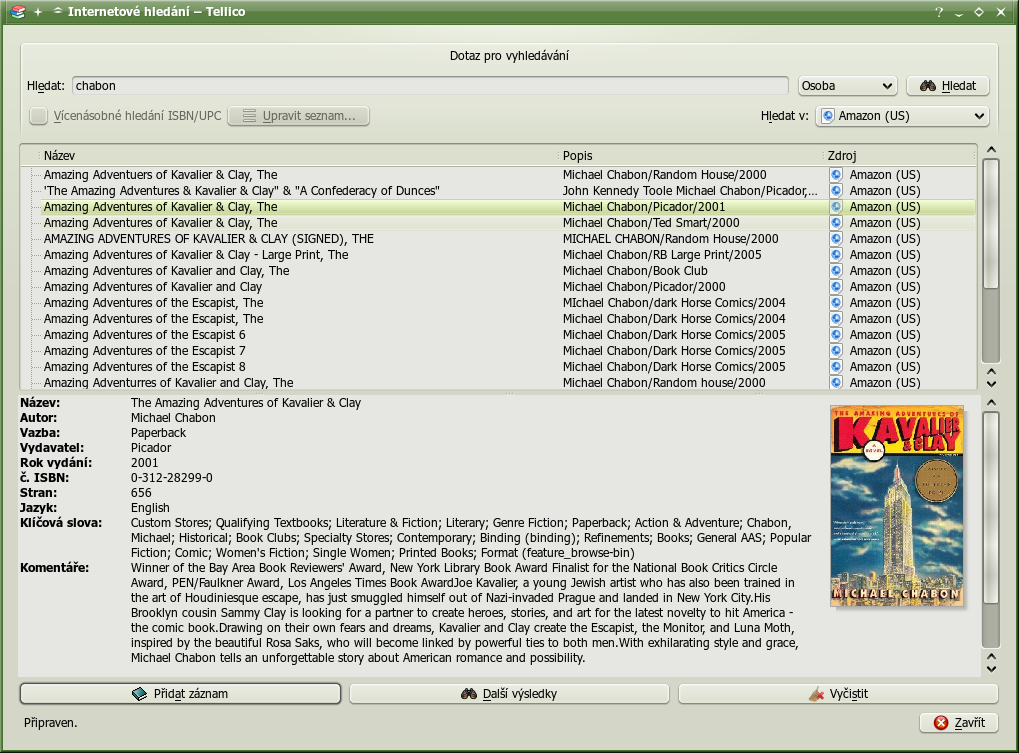Click the help question mark in title bar
The width and height of the screenshot is (1019, 753).
[x=939, y=12]
